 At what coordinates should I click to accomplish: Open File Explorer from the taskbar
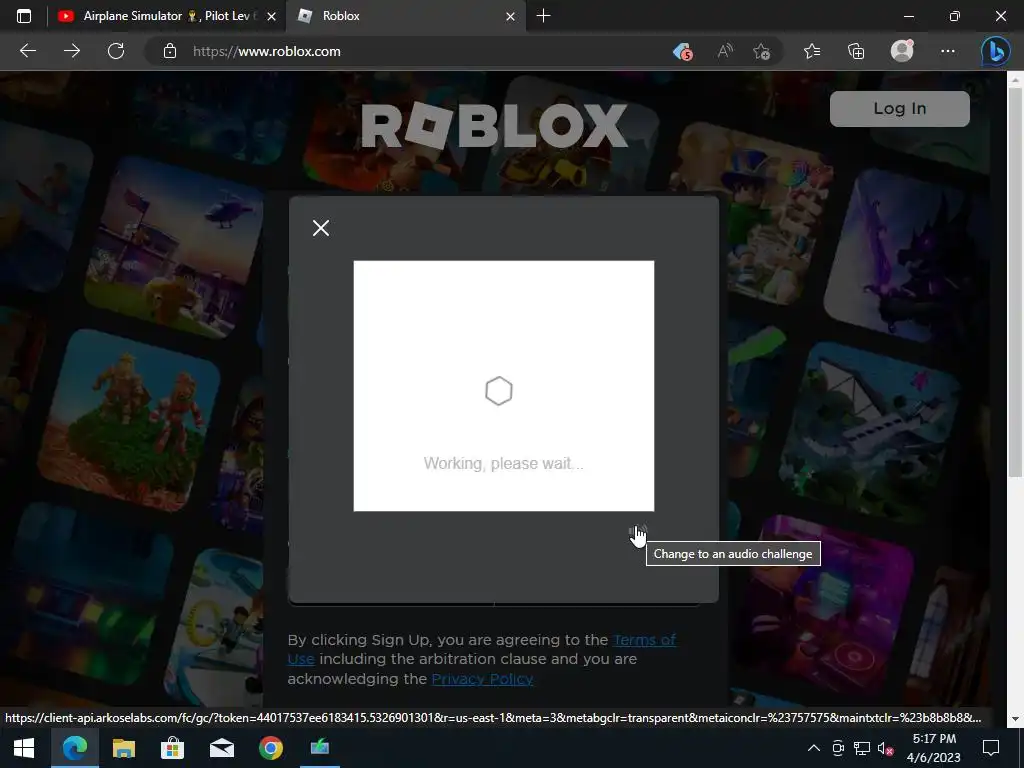tap(123, 748)
